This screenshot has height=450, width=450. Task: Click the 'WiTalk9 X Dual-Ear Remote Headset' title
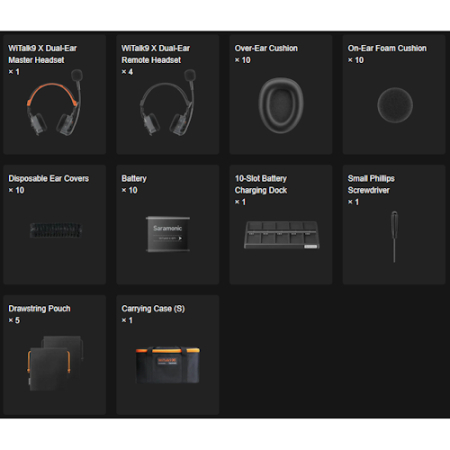[155, 54]
